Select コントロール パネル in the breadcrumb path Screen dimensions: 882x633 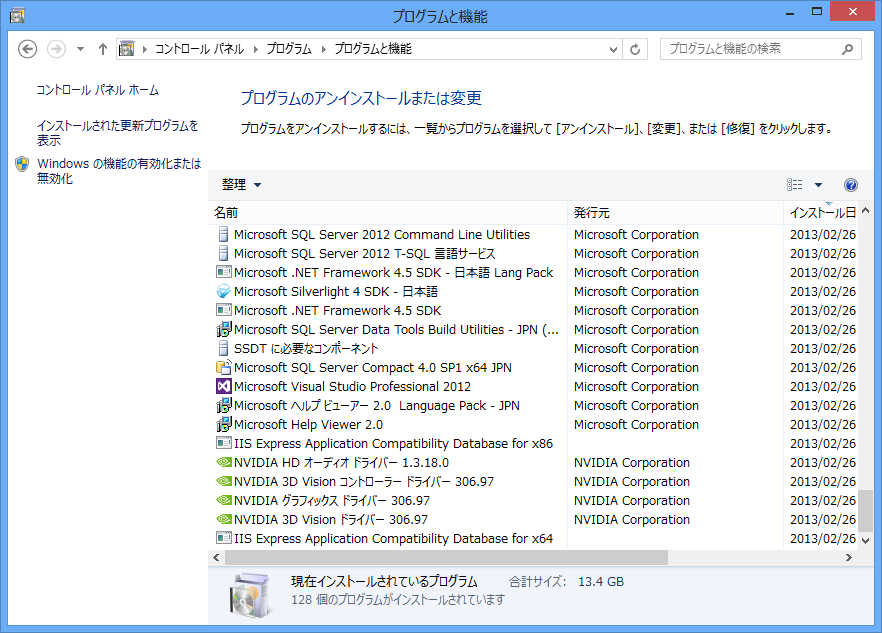pyautogui.click(x=198, y=49)
